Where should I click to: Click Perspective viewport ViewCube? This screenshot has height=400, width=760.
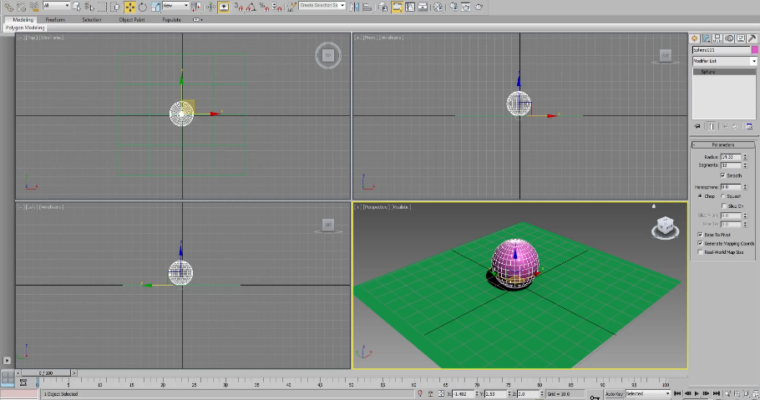pyautogui.click(x=665, y=226)
